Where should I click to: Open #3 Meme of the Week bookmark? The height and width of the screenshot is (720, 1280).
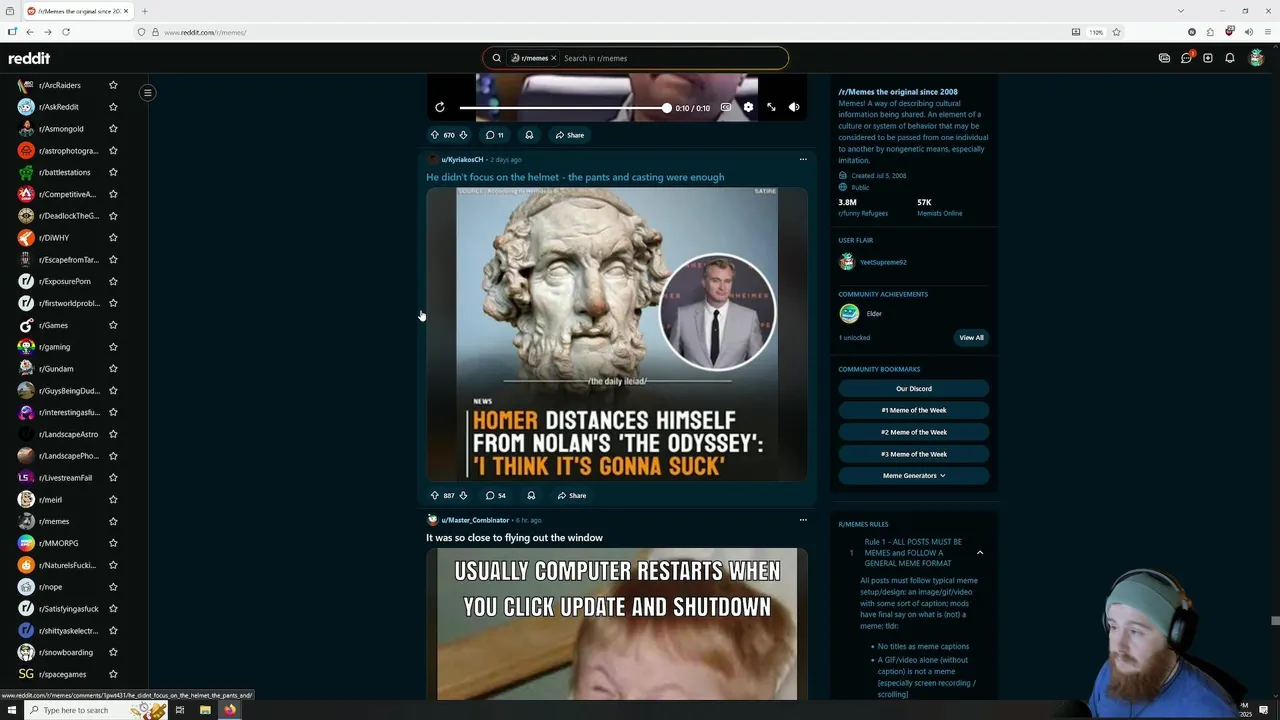click(x=914, y=454)
